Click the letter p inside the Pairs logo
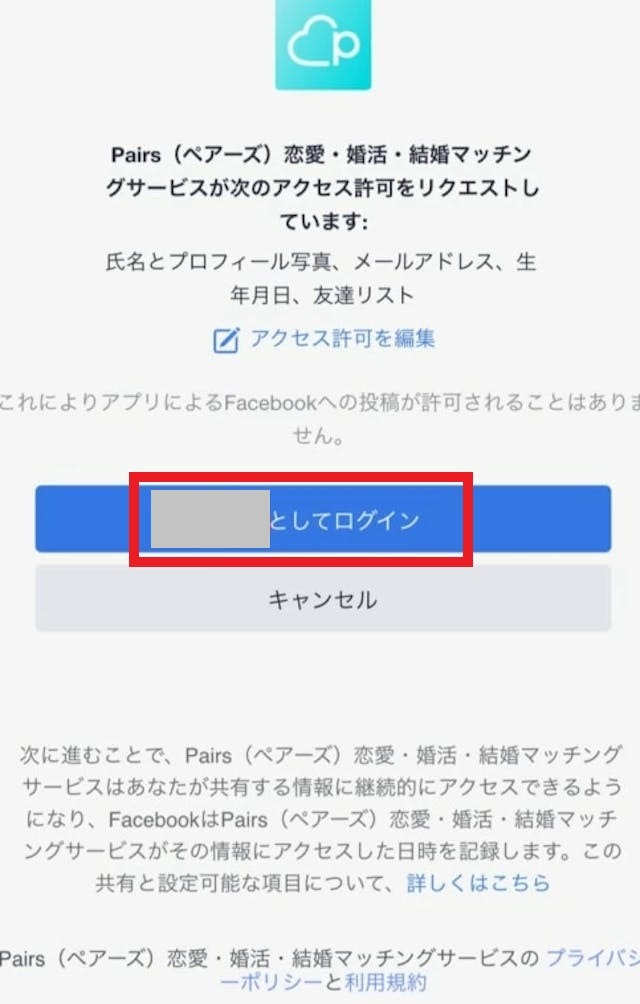The image size is (640, 1004). [345, 45]
